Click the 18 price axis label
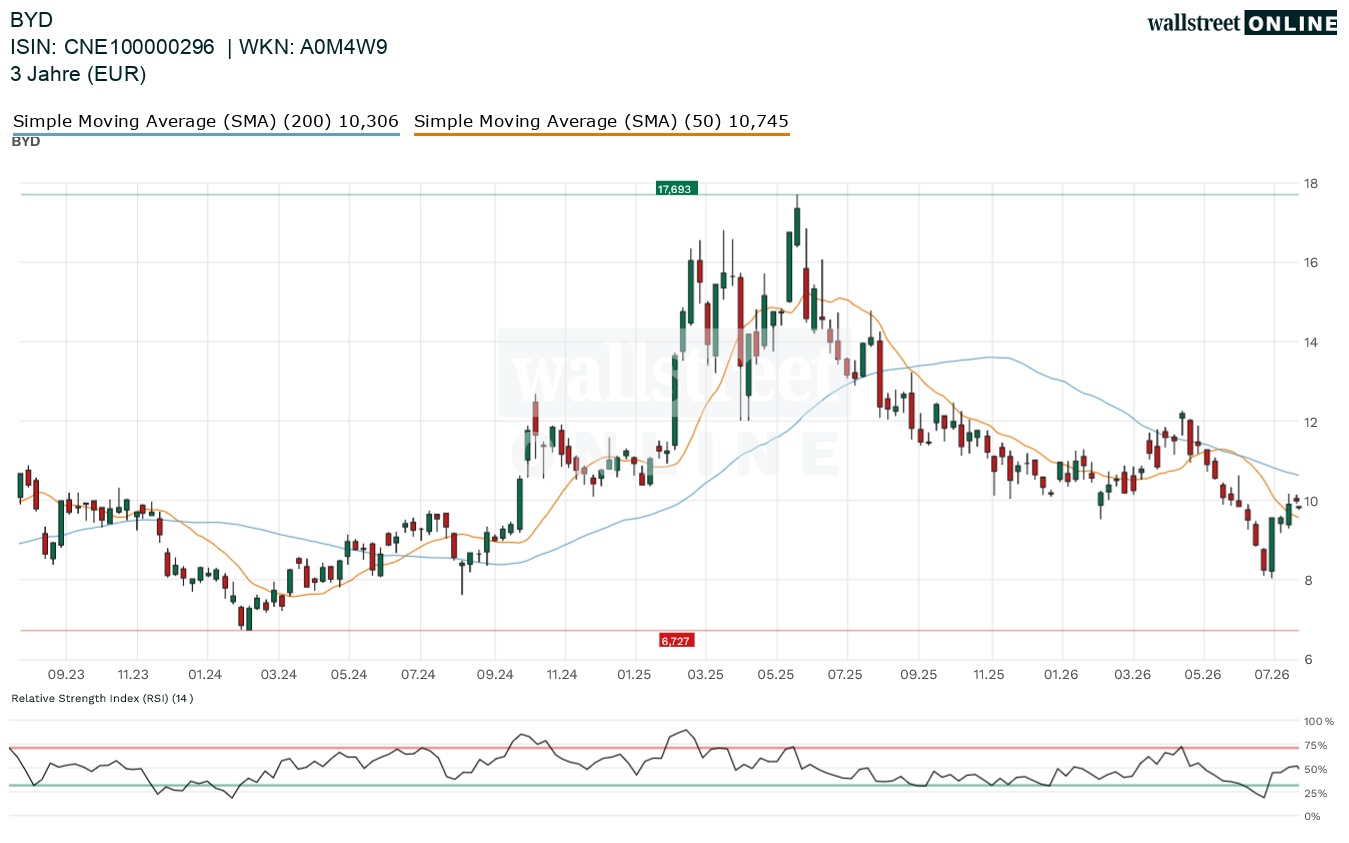Viewport: 1349px width, 843px height. pyautogui.click(x=1310, y=184)
